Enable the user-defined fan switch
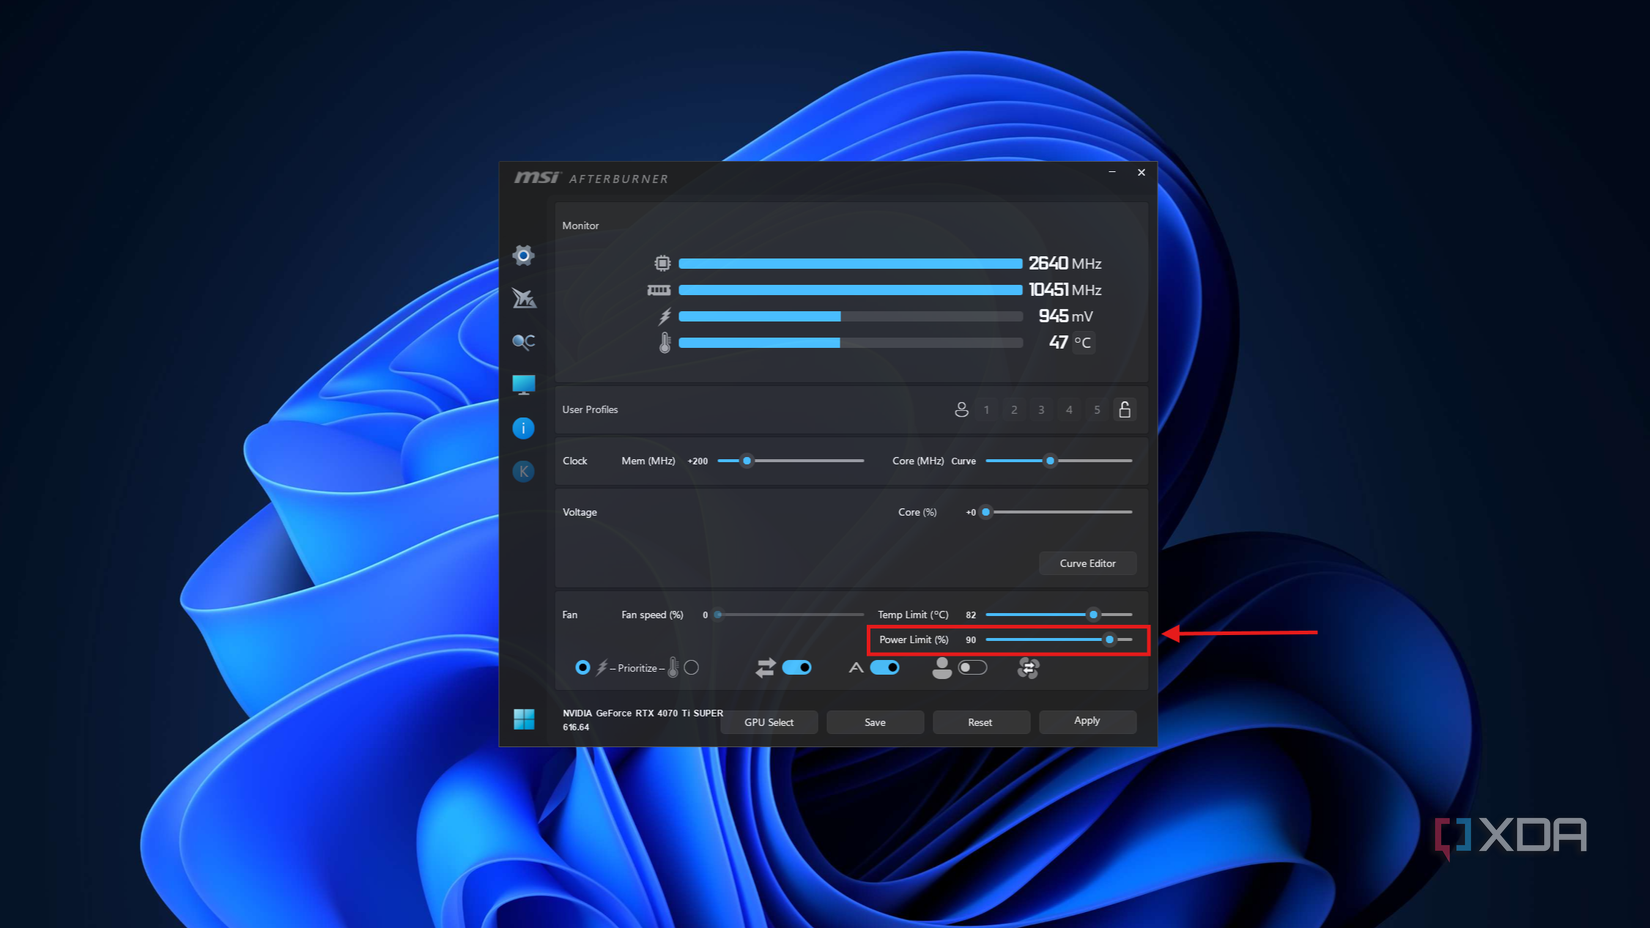Image resolution: width=1650 pixels, height=928 pixels. [972, 668]
